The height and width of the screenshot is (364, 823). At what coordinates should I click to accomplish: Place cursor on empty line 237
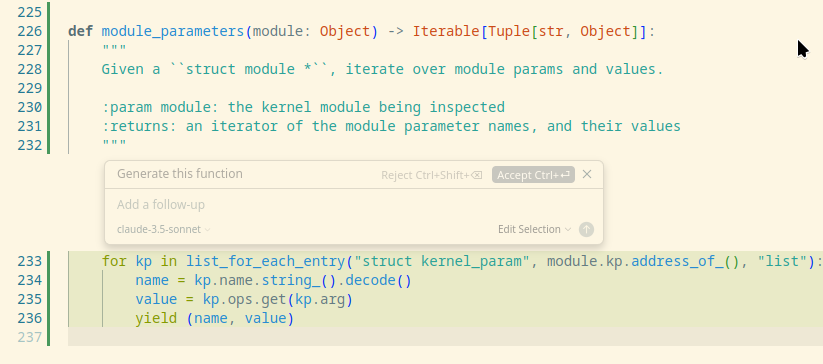click(x=445, y=337)
